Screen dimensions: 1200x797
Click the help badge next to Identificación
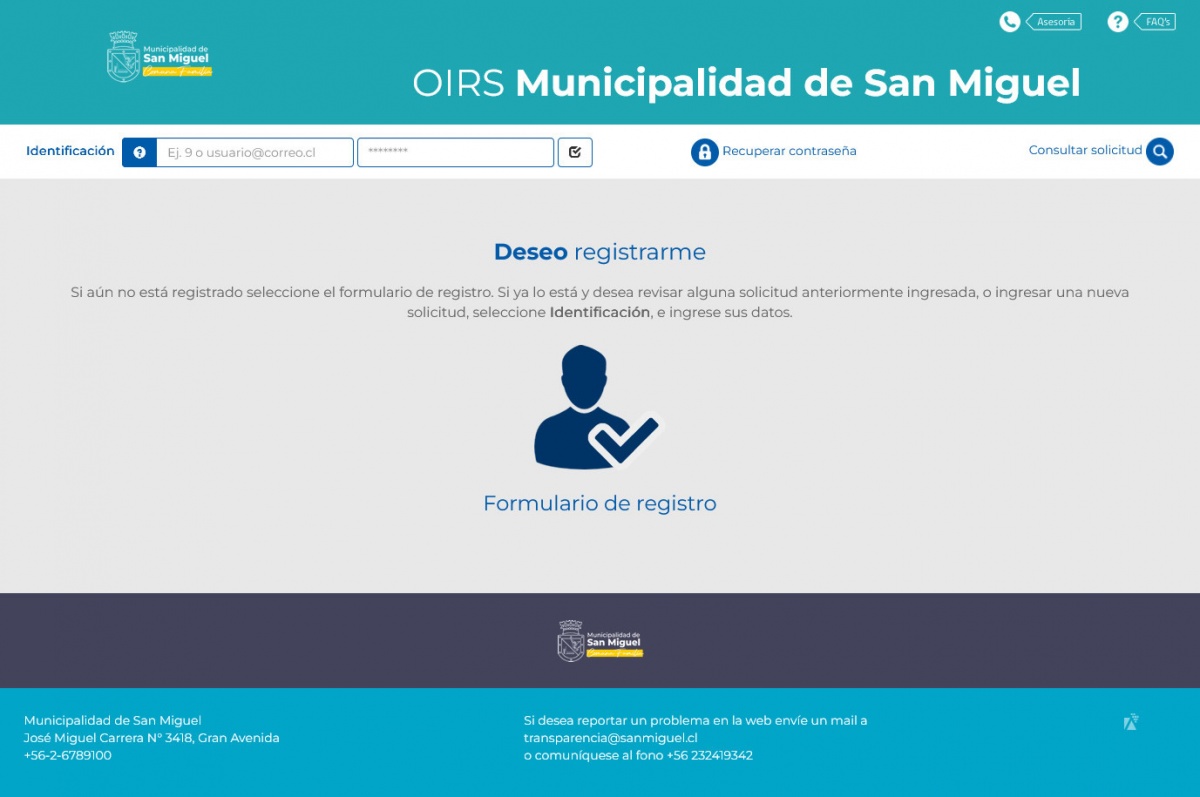139,152
